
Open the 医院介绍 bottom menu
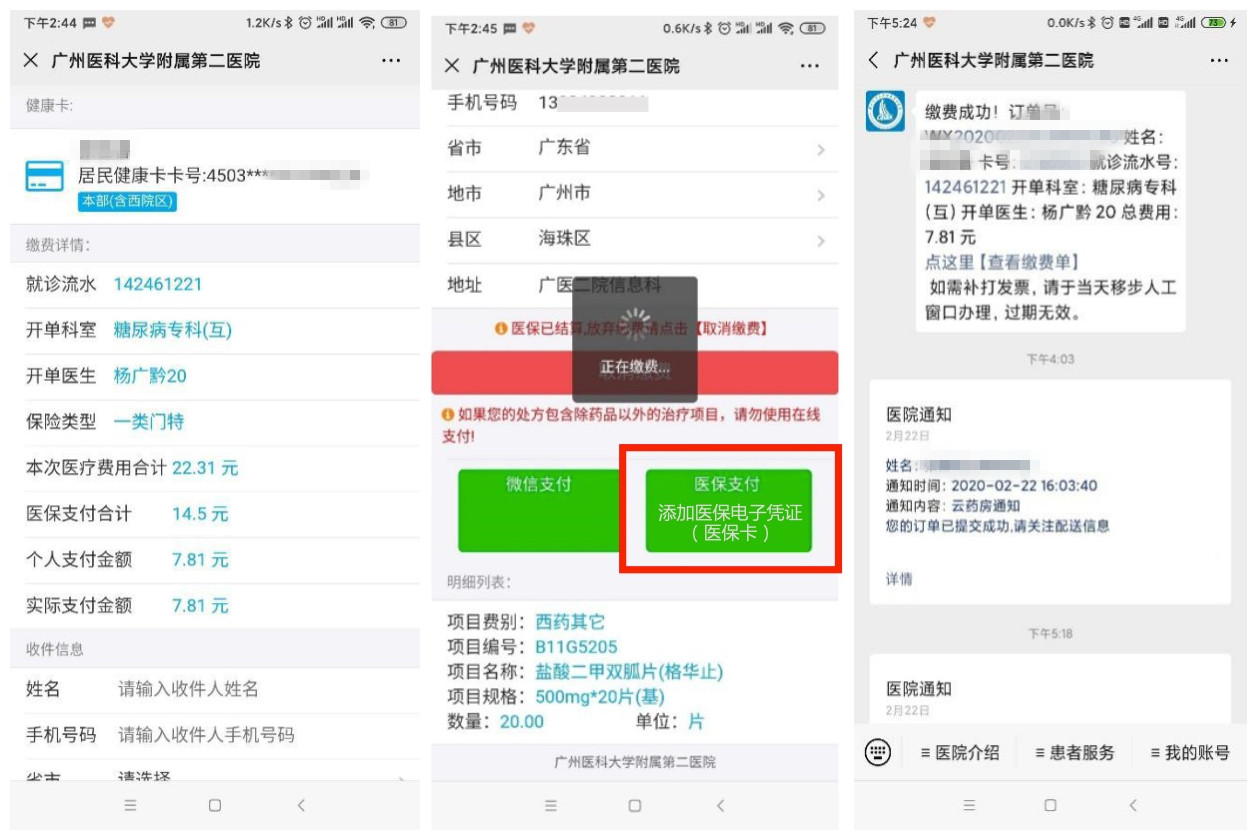coord(959,752)
